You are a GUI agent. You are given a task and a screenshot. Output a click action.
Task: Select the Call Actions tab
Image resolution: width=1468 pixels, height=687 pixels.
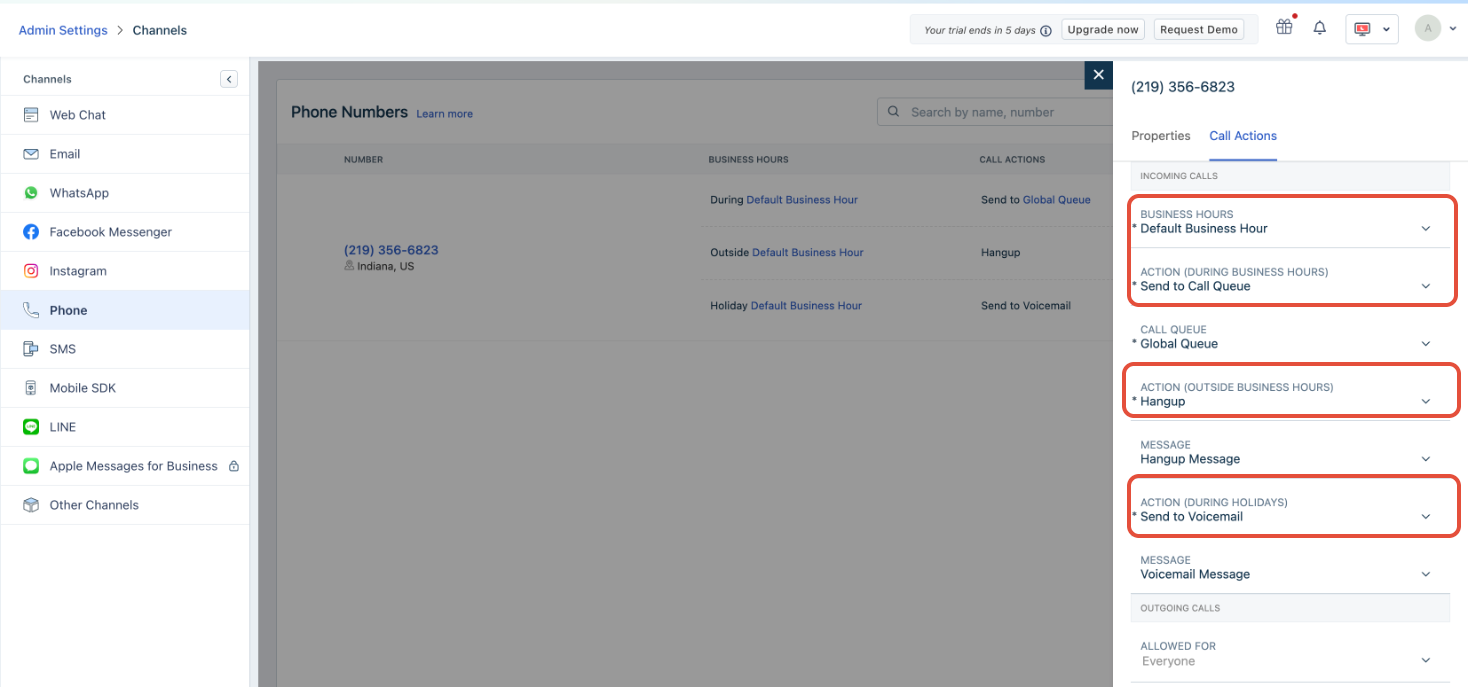1243,136
